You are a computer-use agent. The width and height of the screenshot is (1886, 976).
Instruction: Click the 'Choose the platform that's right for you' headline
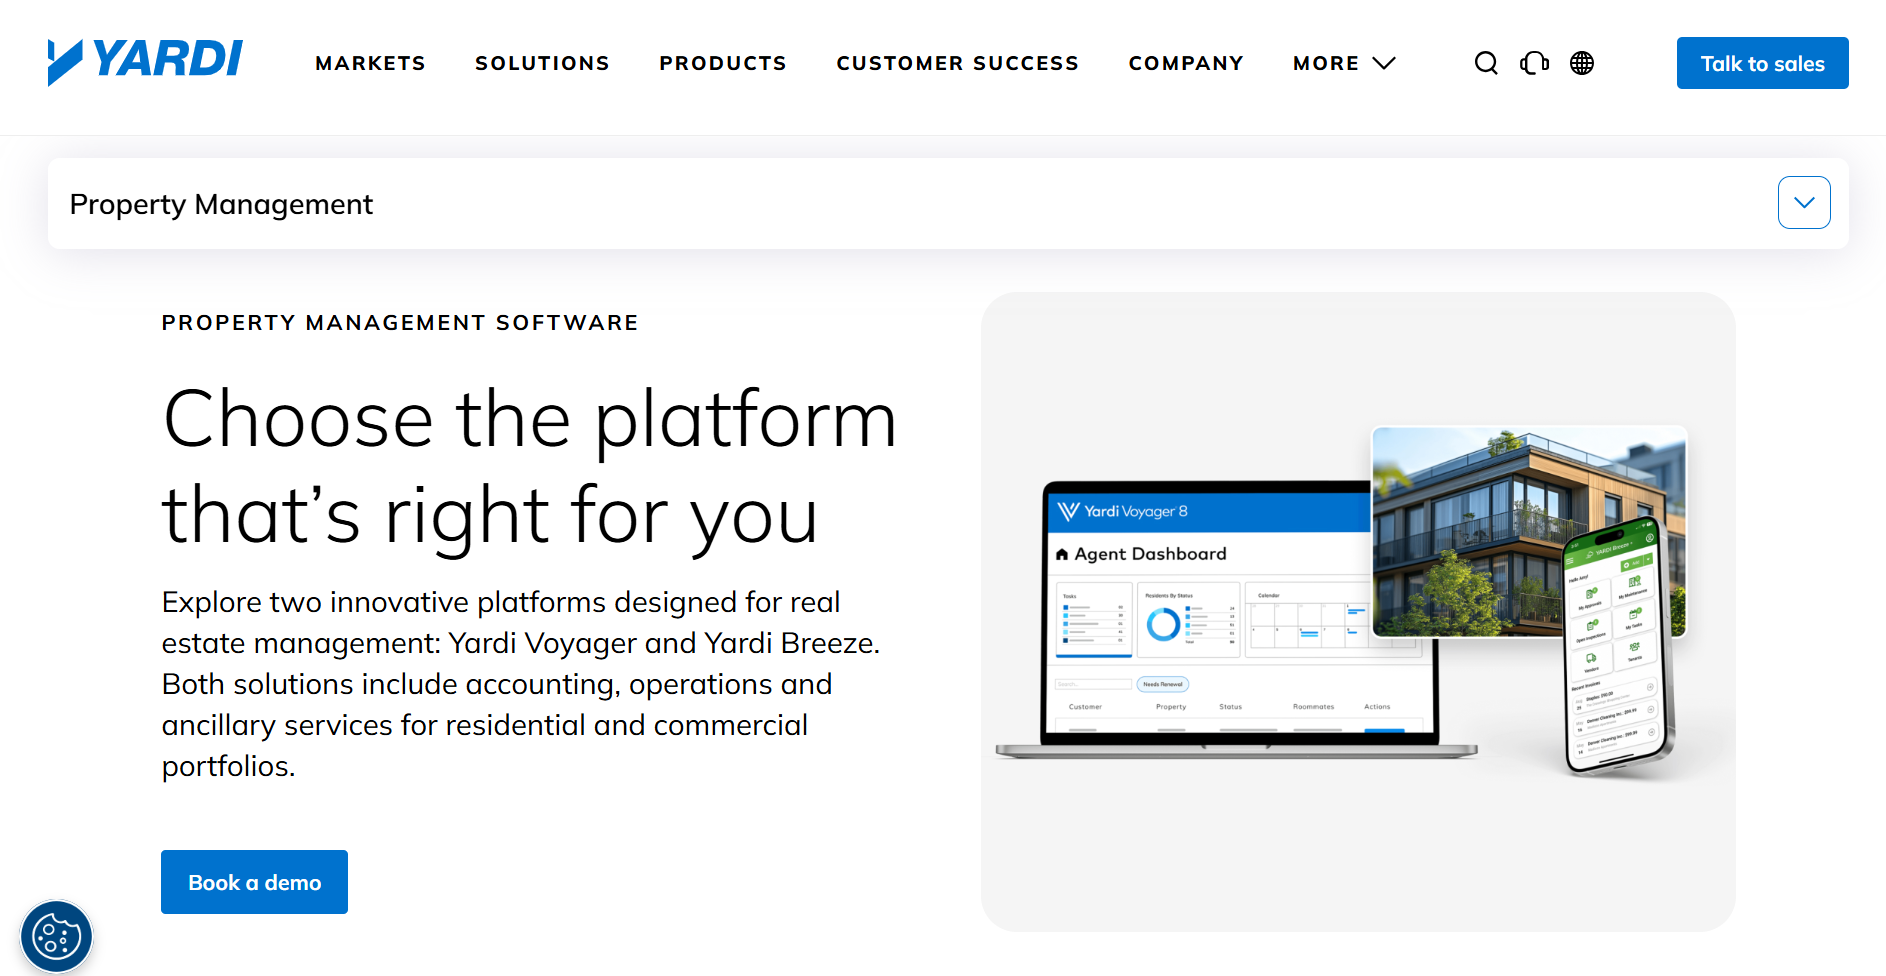tap(530, 466)
